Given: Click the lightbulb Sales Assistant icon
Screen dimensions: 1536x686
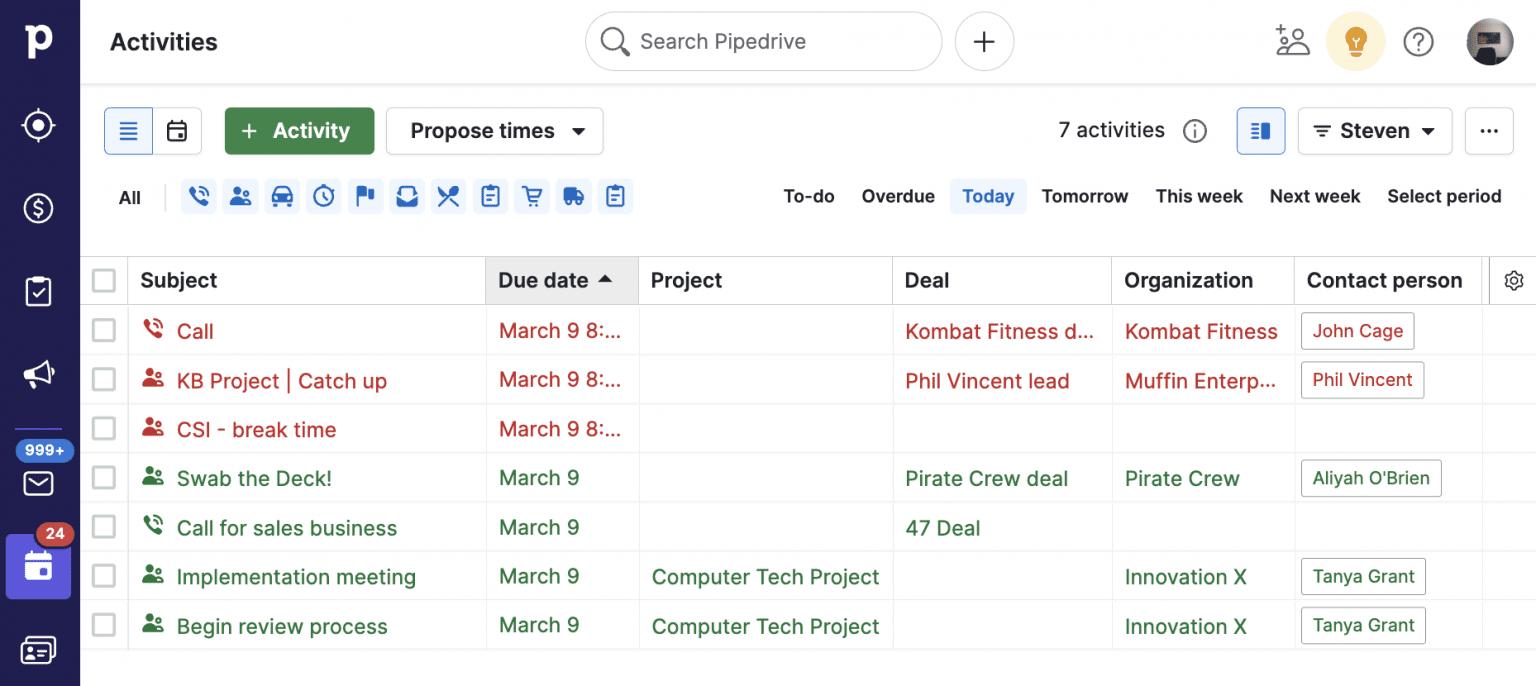Looking at the screenshot, I should coord(1355,42).
